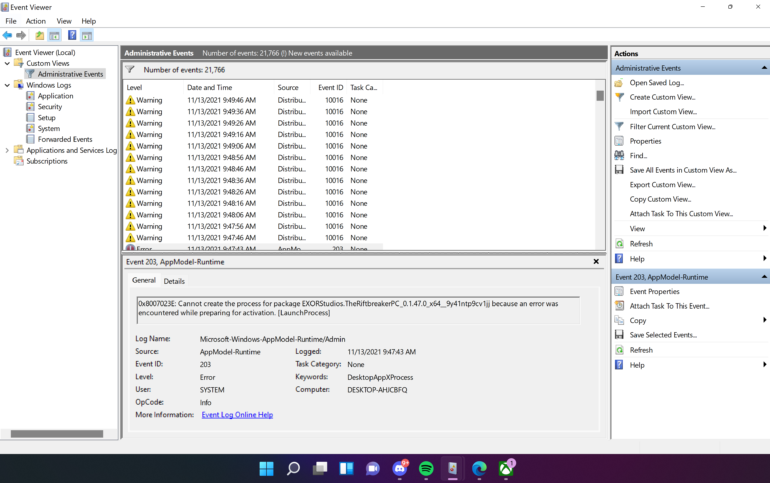This screenshot has width=770, height=483.
Task: Select the System log in tree
Action: point(49,128)
